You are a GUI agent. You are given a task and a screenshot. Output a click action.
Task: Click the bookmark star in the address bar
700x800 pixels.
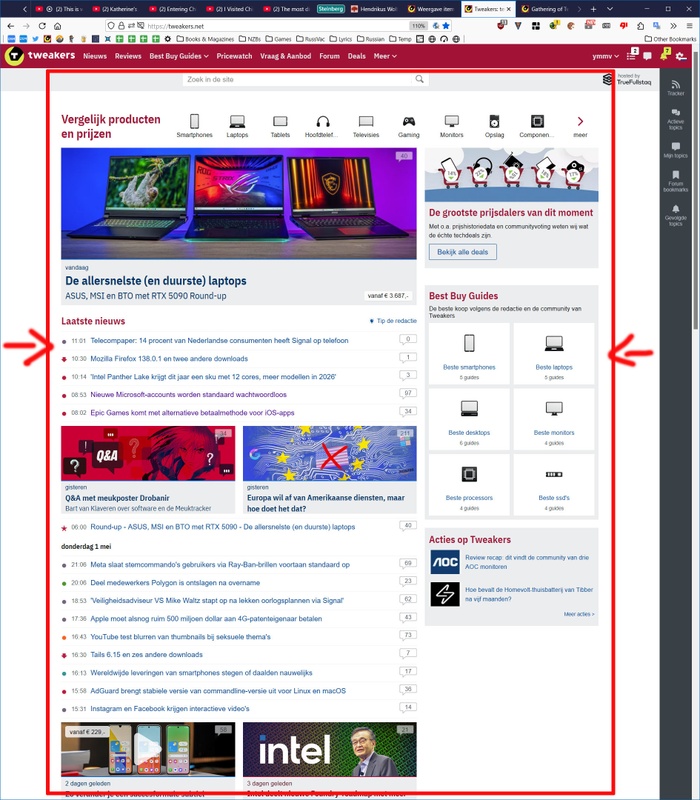point(446,26)
